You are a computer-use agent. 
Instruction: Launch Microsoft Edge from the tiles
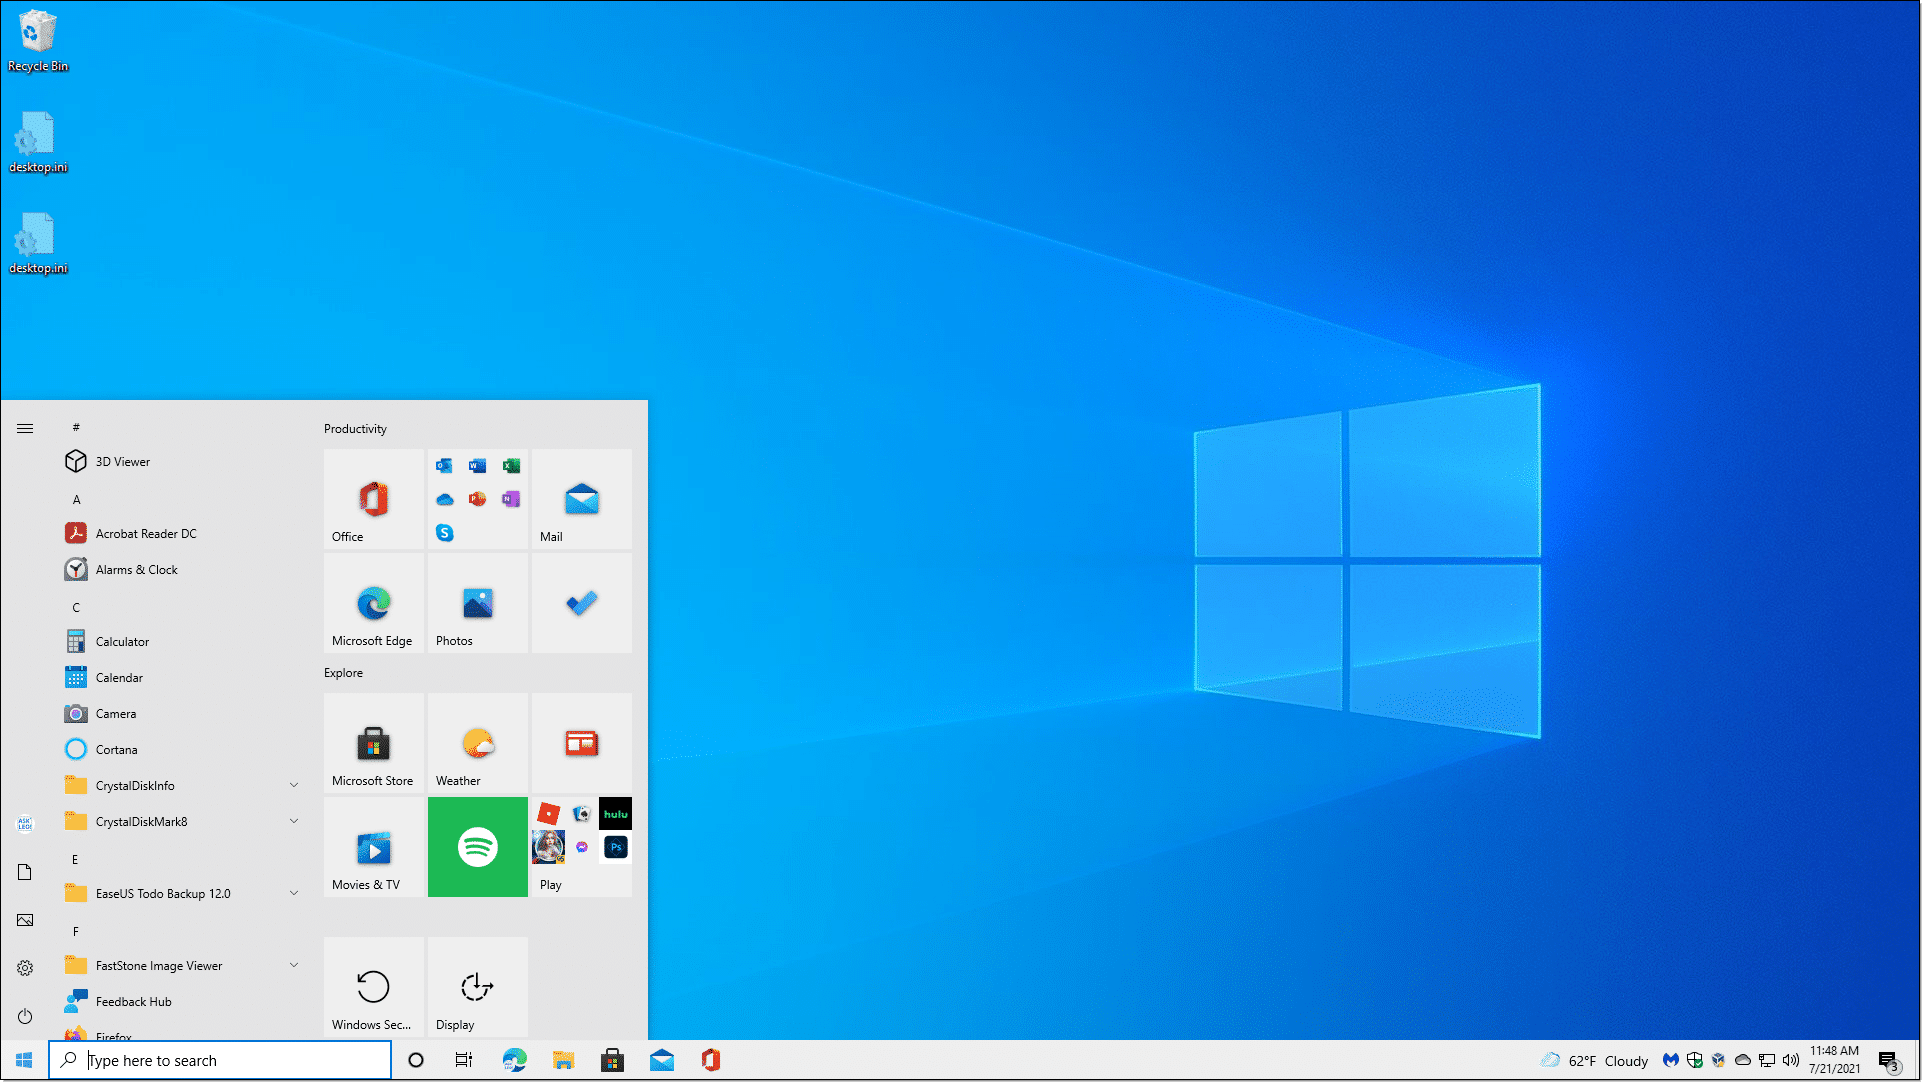(374, 603)
